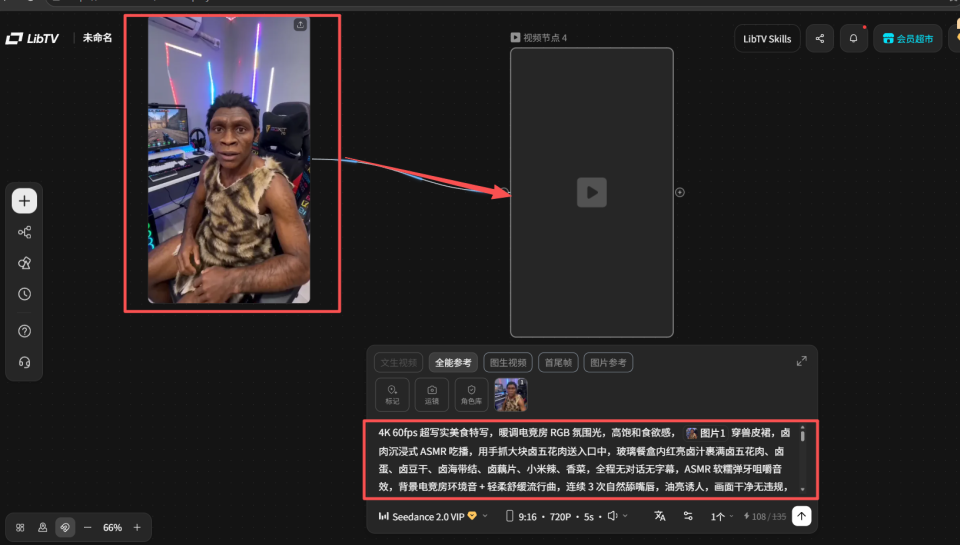
Task: Submit with the up arrow send button
Action: (x=801, y=516)
